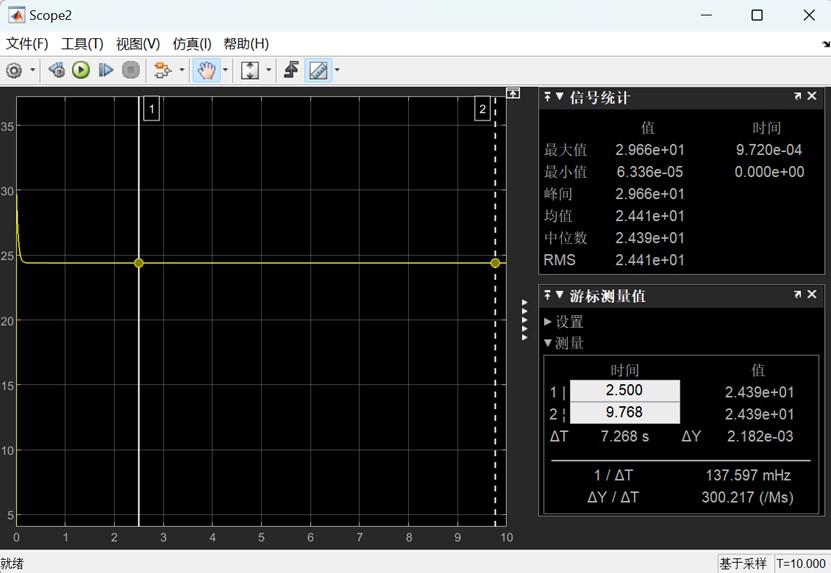Open dropdown arrow next to measurements icon
Viewport: 831px width, 573px height.
point(337,70)
